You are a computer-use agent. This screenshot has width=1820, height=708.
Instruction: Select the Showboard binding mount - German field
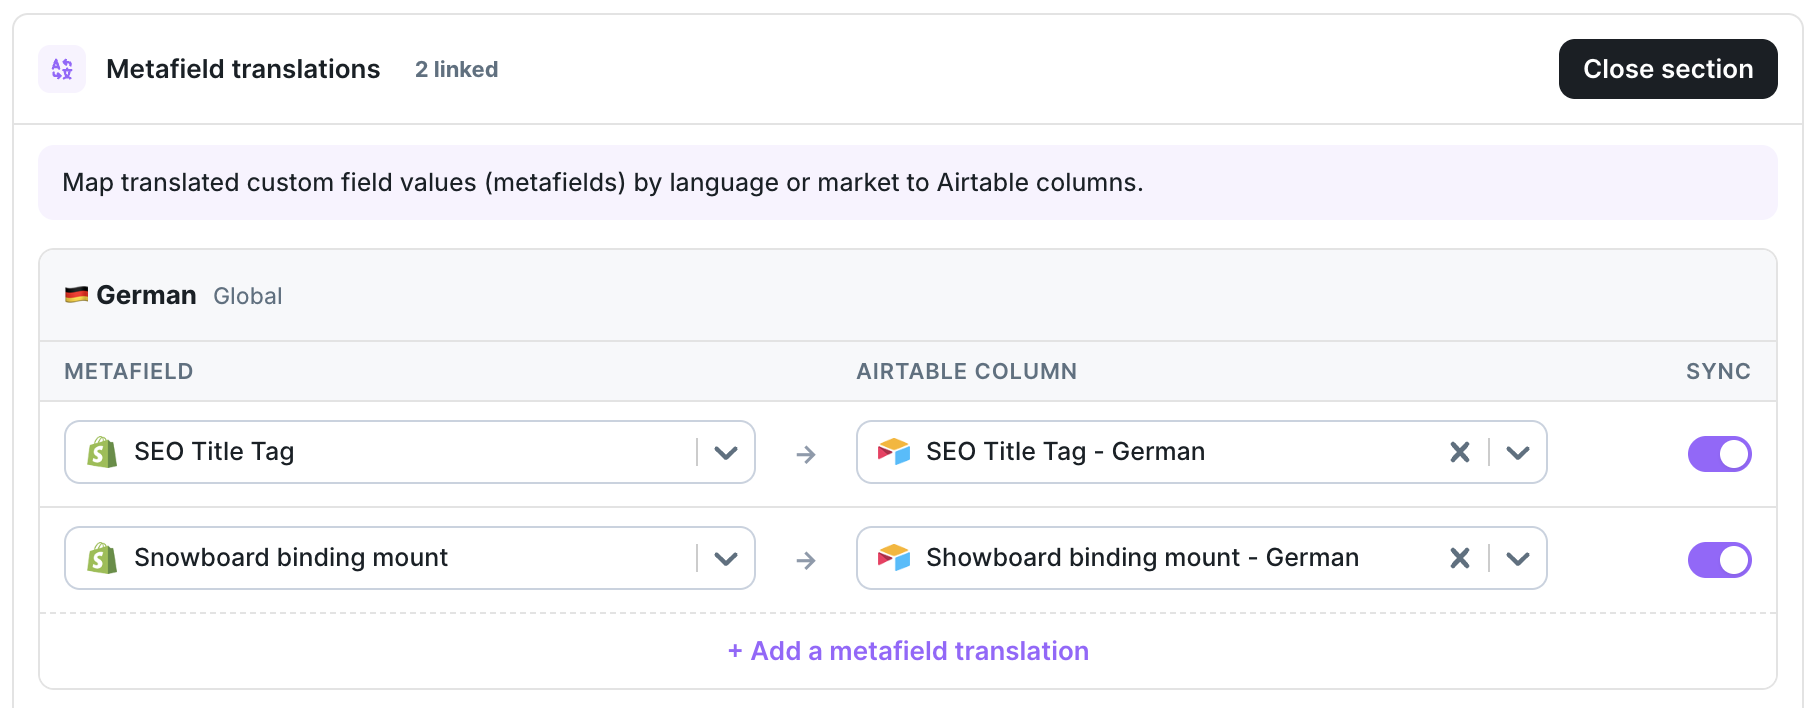[x=1202, y=558]
